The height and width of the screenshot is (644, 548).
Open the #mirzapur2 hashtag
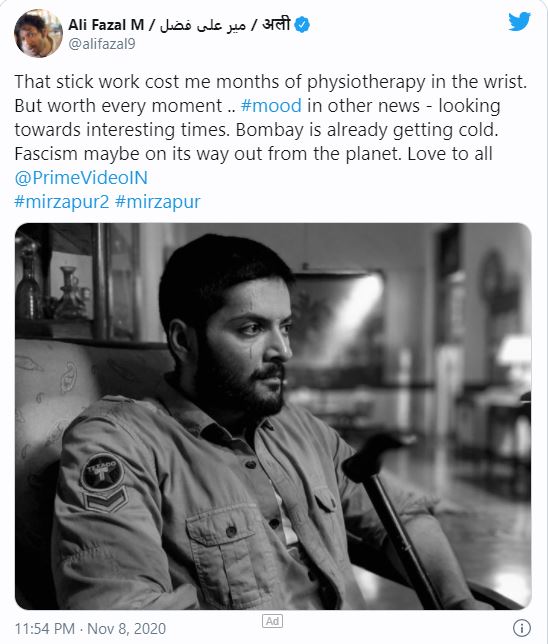click(62, 202)
